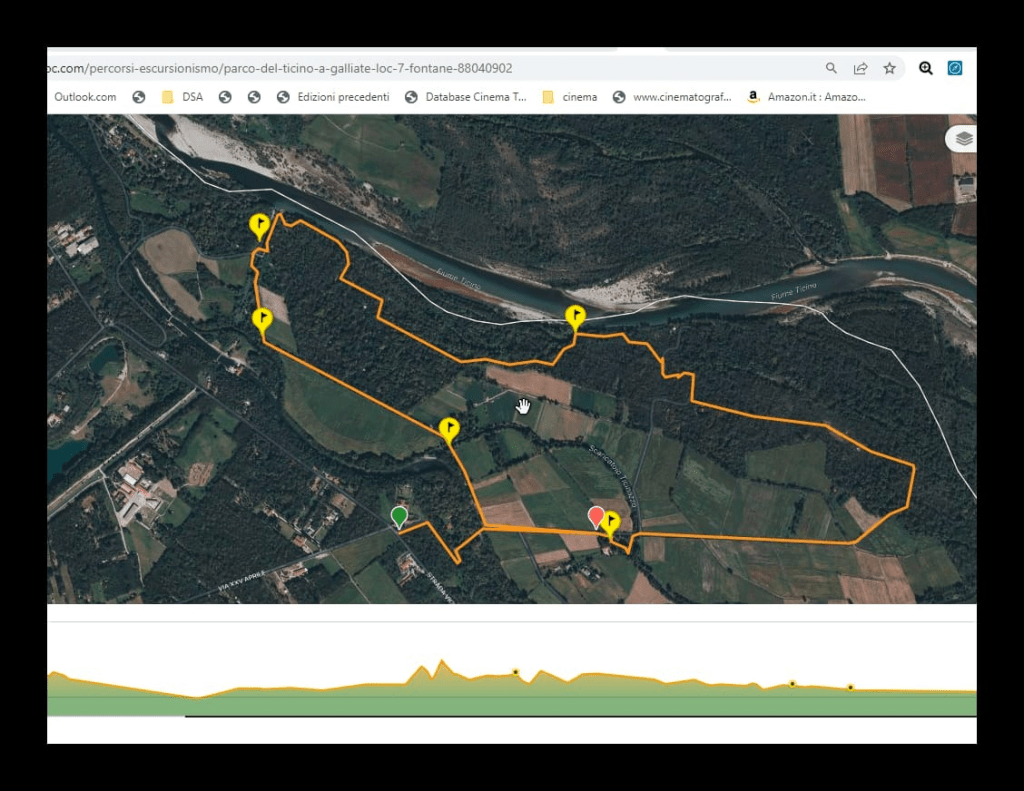This screenshot has width=1024, height=791.
Task: Click the share page icon in address bar
Action: point(860,68)
